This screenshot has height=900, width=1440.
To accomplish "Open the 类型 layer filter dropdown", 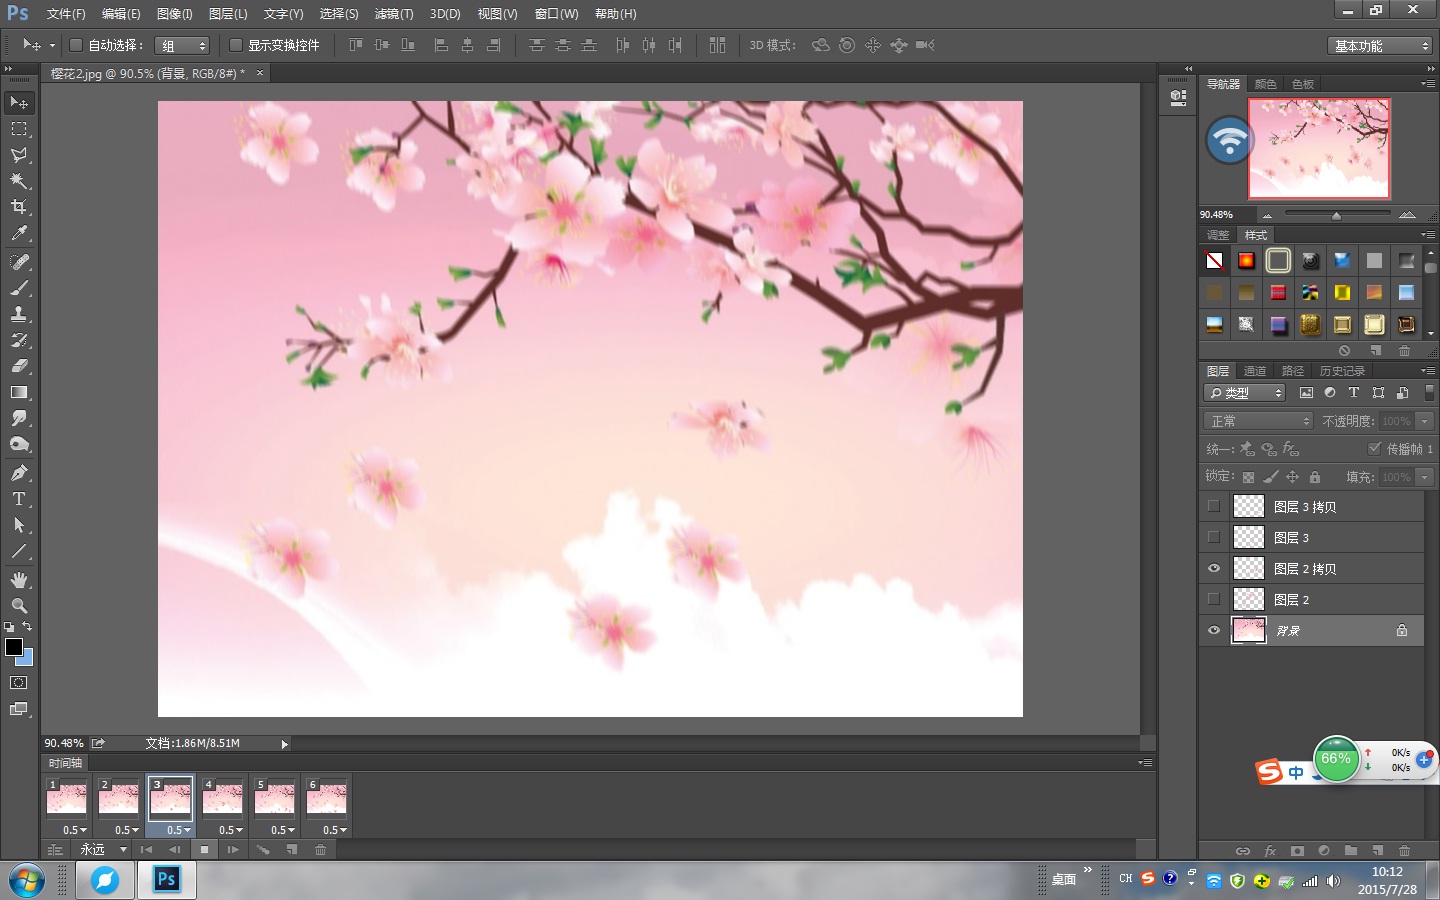I will pos(1244,393).
